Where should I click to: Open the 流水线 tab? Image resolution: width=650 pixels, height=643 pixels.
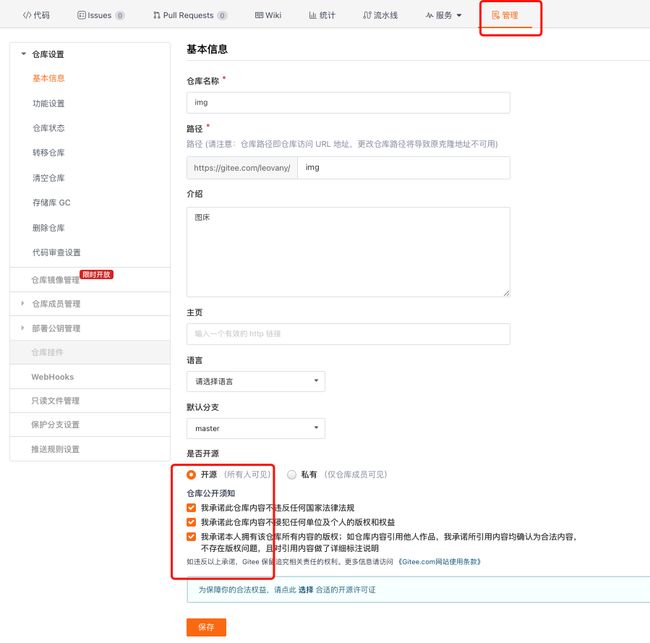[380, 15]
